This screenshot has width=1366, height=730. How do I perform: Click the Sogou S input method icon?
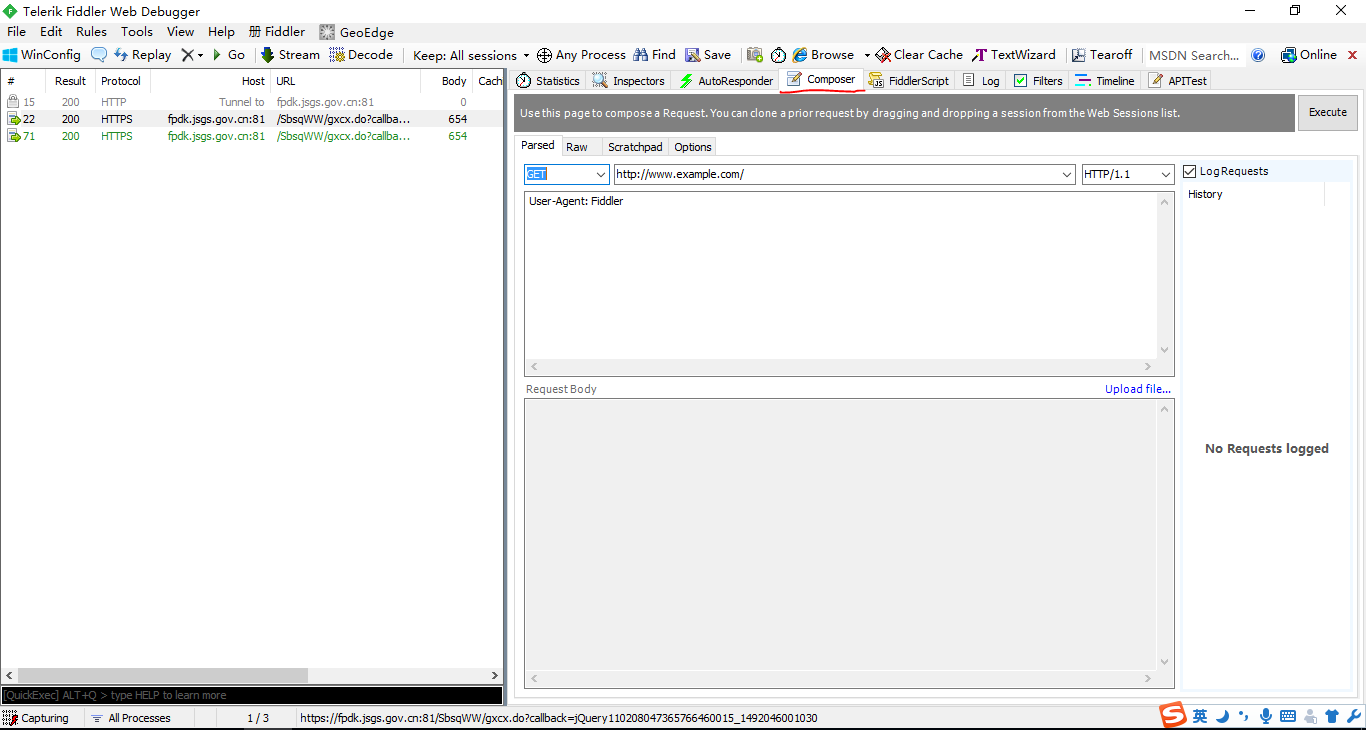coord(1173,715)
